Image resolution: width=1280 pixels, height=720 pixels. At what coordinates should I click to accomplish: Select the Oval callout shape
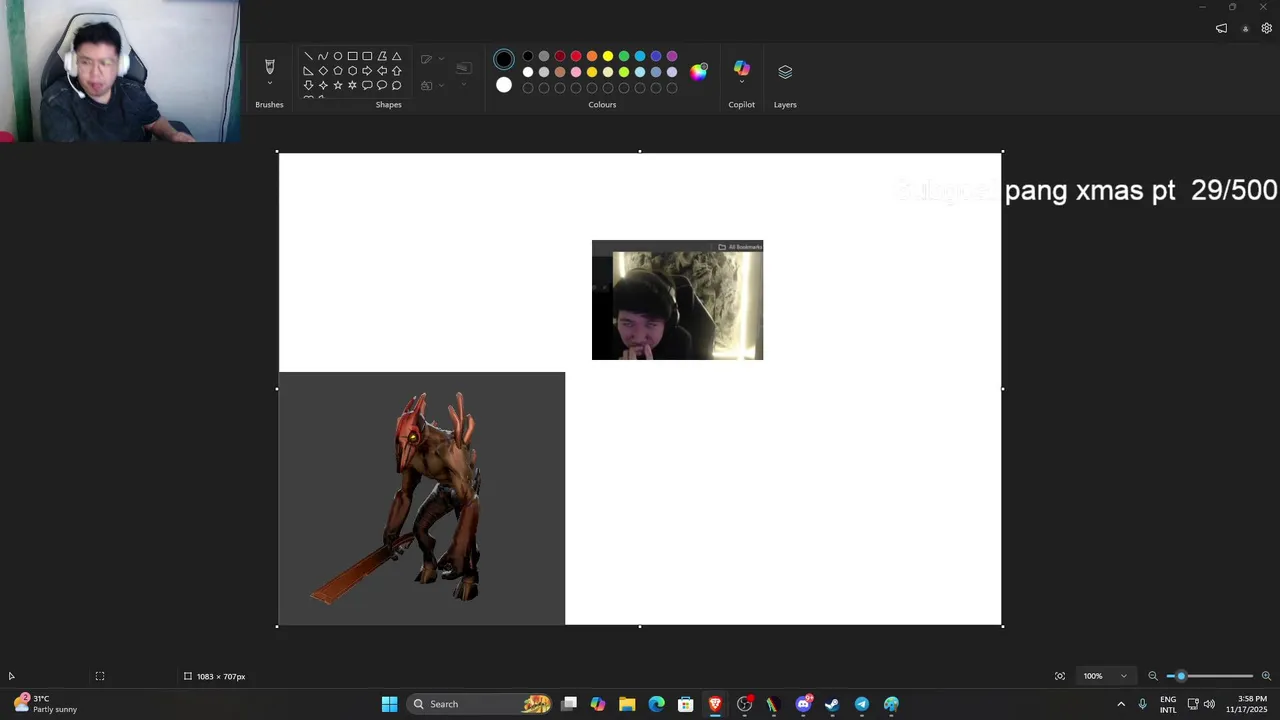click(382, 85)
